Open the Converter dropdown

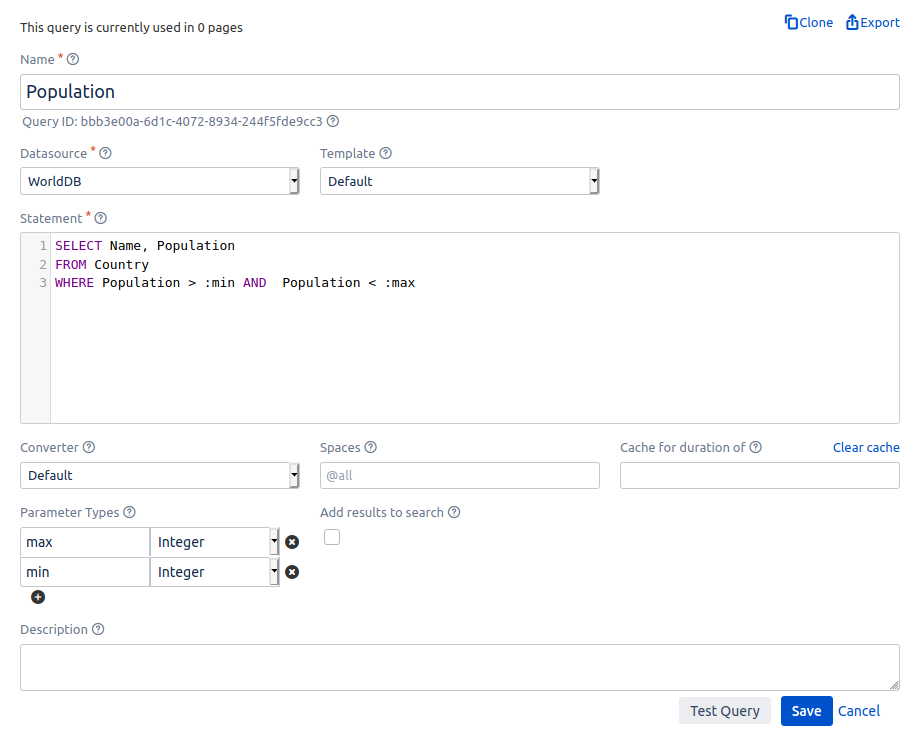159,475
